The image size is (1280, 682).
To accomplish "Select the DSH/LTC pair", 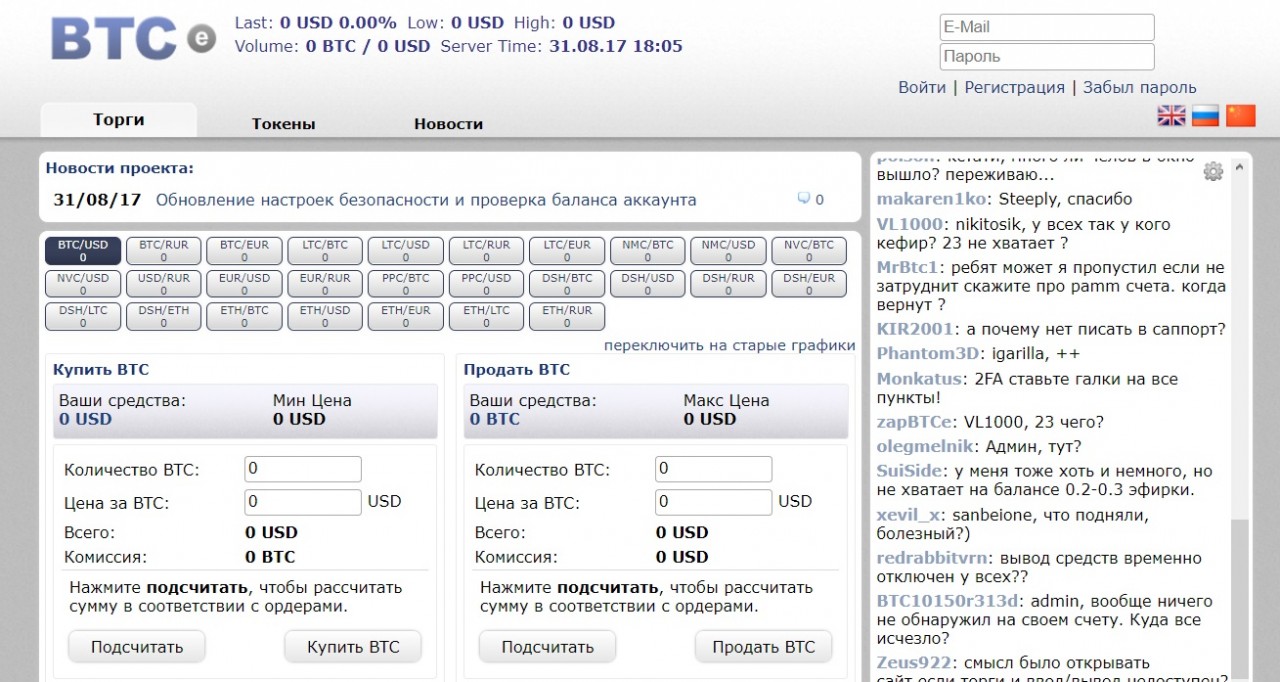I will 83,316.
